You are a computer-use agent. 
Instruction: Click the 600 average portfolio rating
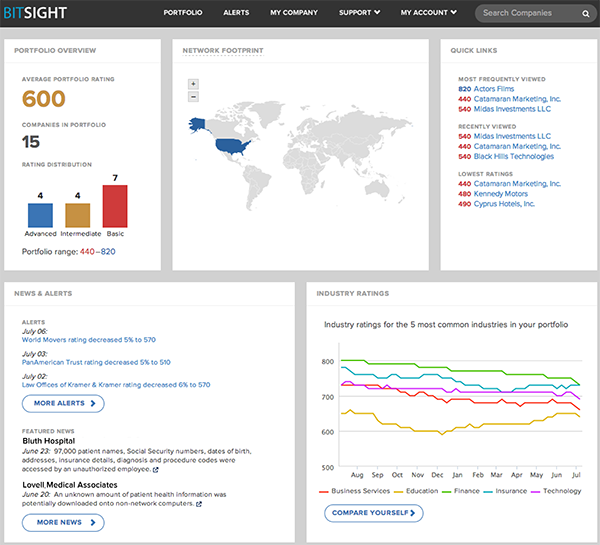44,99
